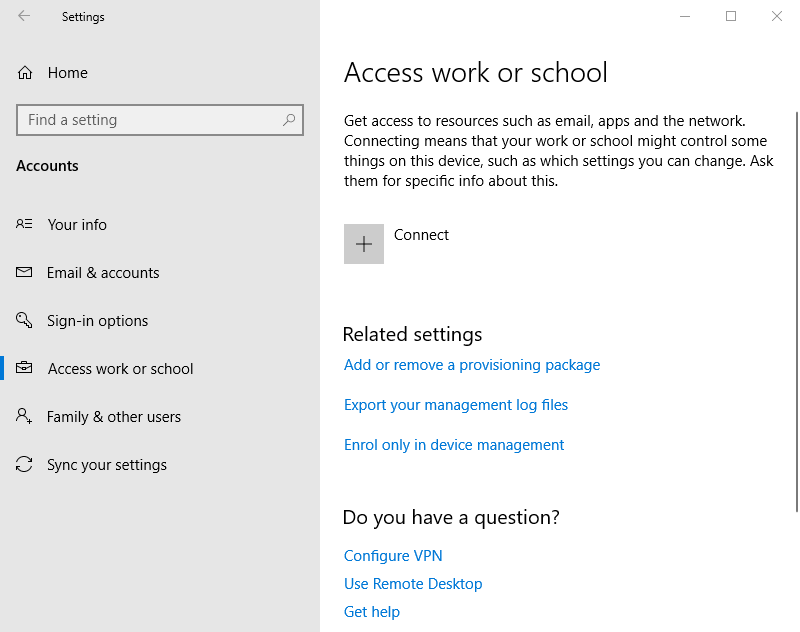This screenshot has width=800, height=632.
Task: Go to Email & accounts section
Action: click(x=103, y=273)
